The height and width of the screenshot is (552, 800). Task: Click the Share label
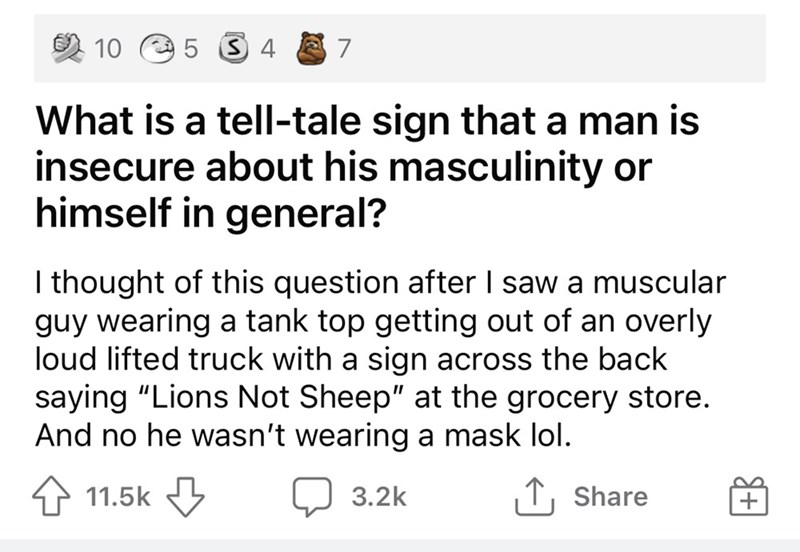(610, 496)
